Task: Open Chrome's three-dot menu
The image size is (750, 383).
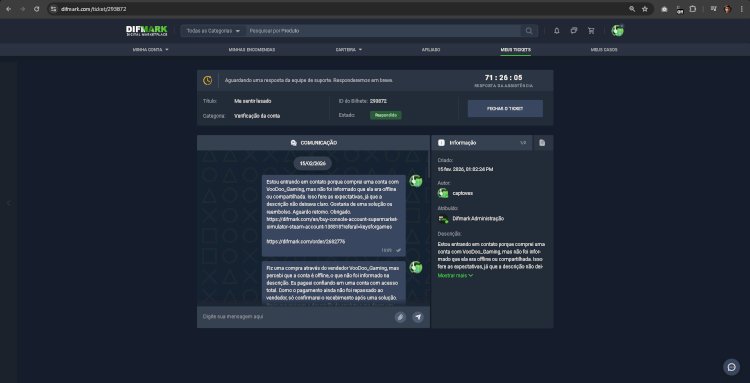Action: (x=741, y=9)
